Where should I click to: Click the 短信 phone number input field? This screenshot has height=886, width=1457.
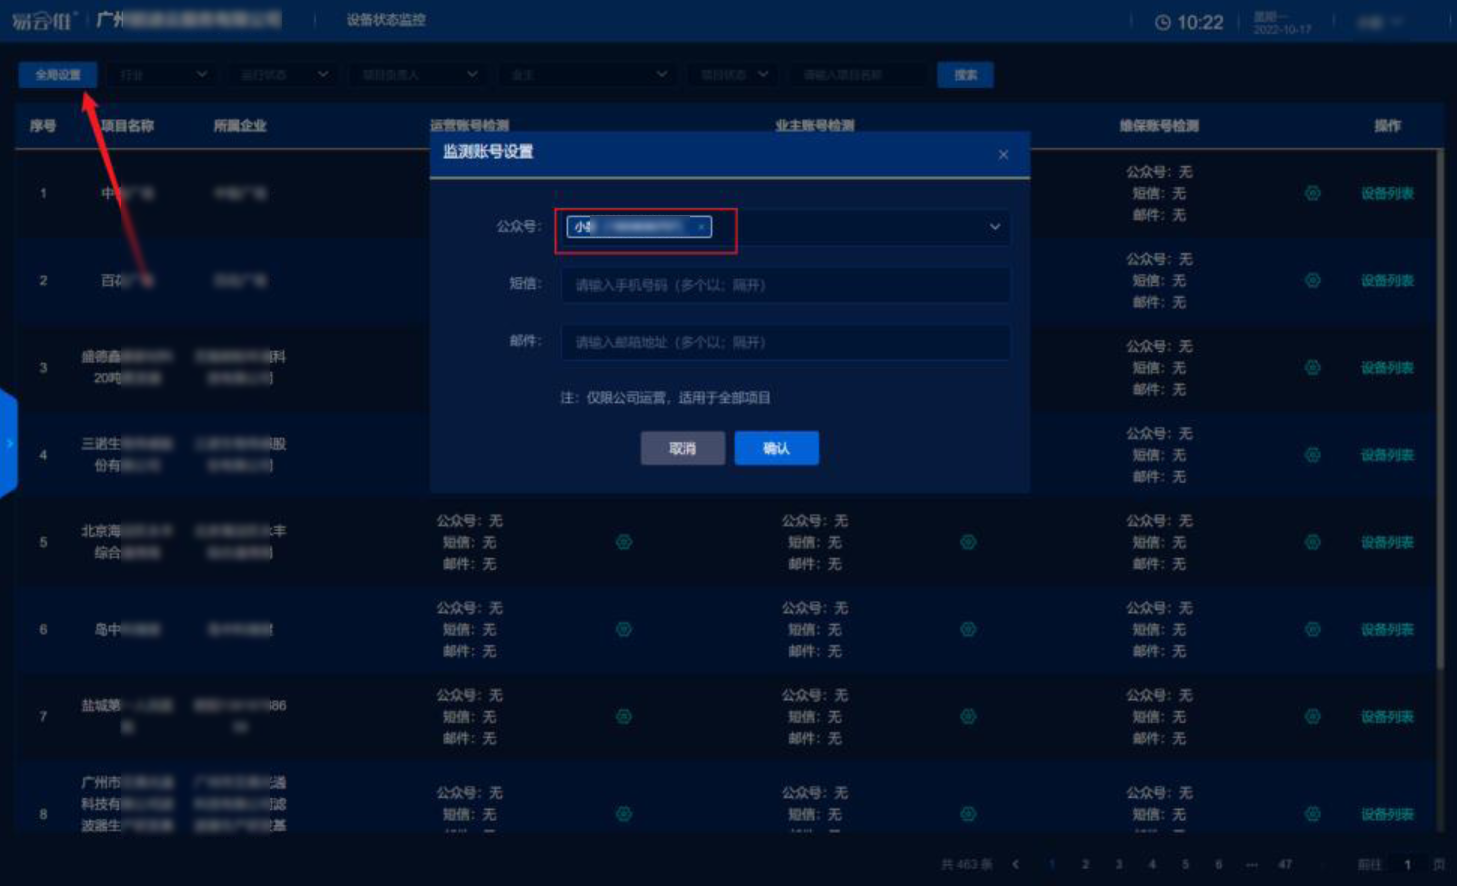click(x=784, y=285)
